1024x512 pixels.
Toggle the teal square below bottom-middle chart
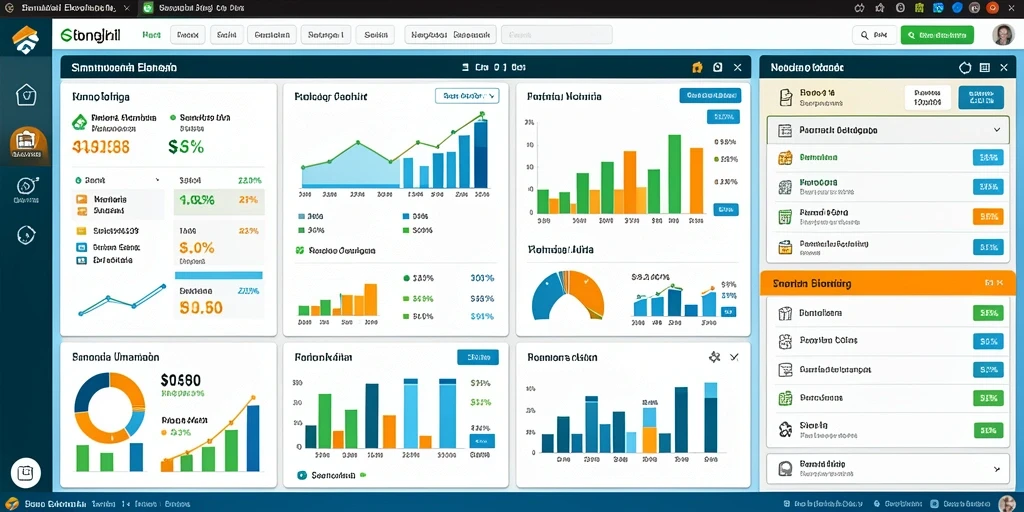(301, 475)
